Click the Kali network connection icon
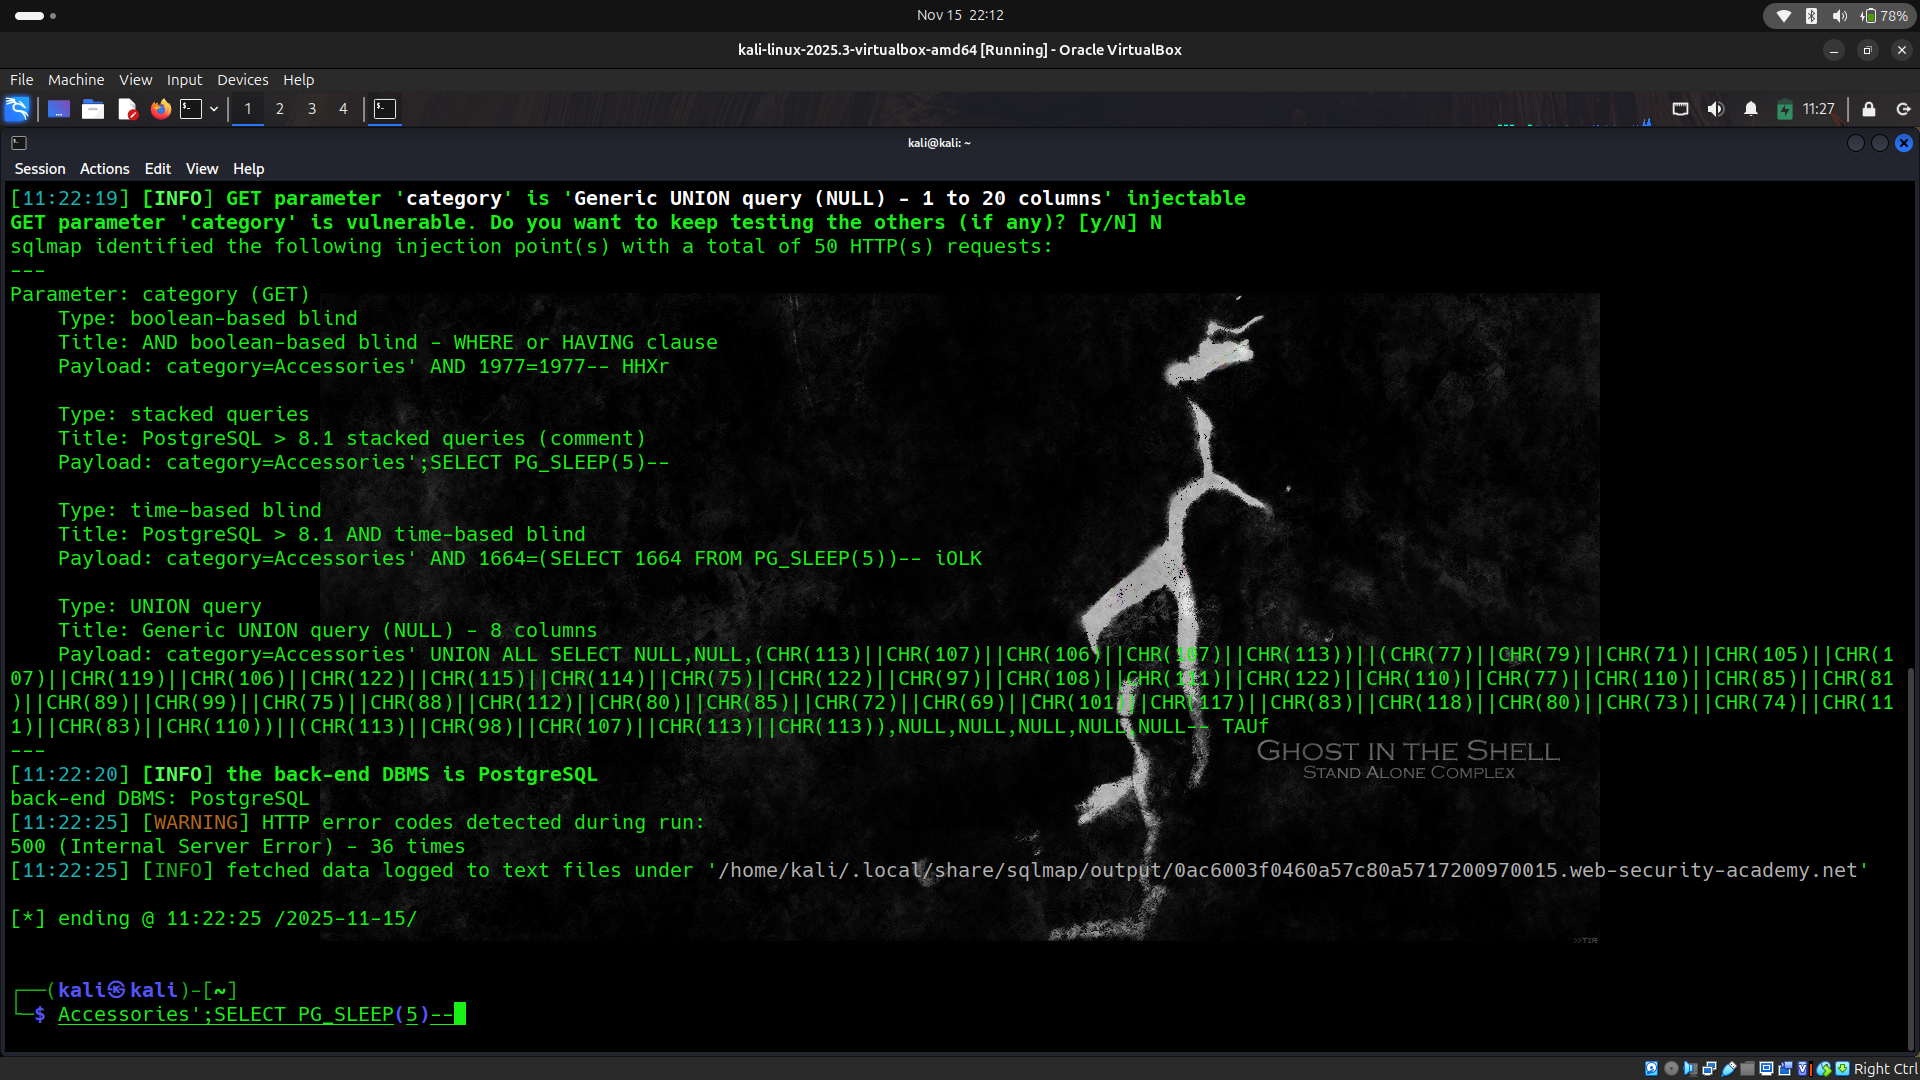The width and height of the screenshot is (1920, 1080). [x=1680, y=109]
